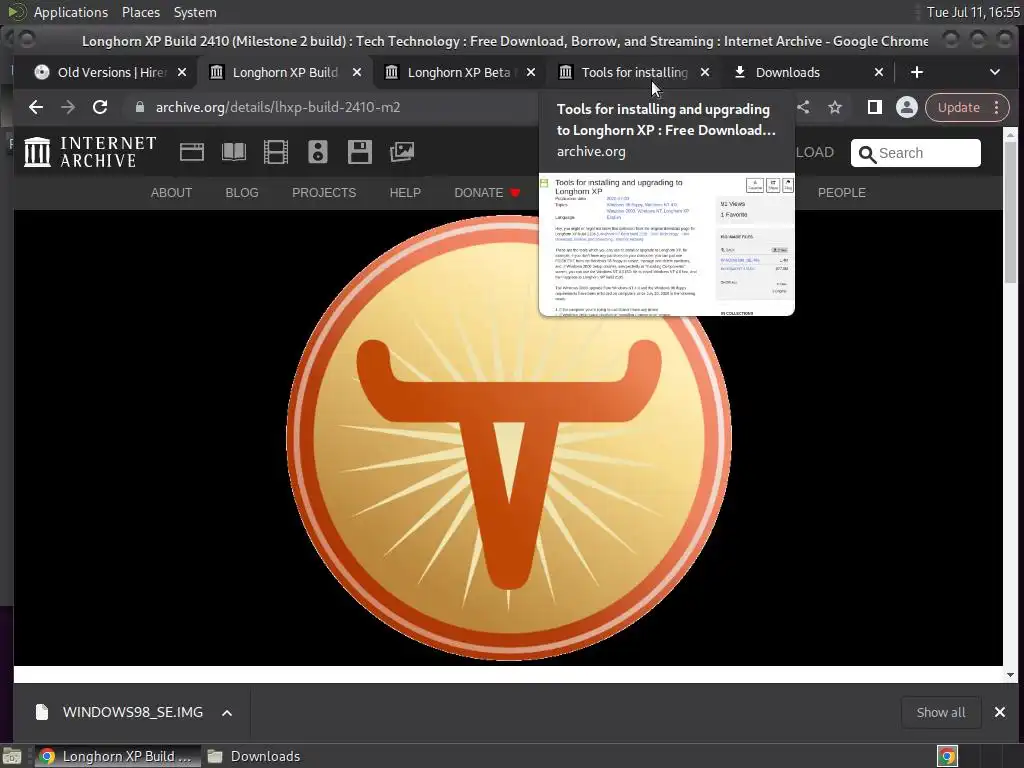Click the scrollbar up arrow
The height and width of the screenshot is (768, 1024).
[1010, 134]
